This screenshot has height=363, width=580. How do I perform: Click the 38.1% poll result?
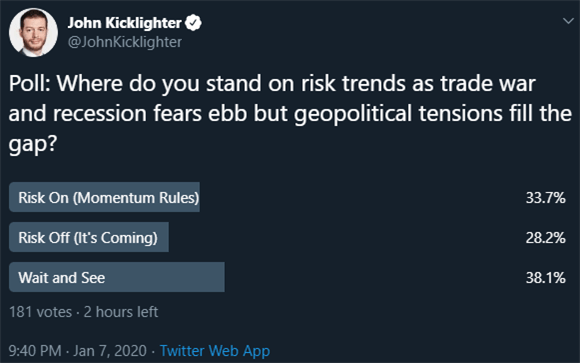(x=546, y=278)
